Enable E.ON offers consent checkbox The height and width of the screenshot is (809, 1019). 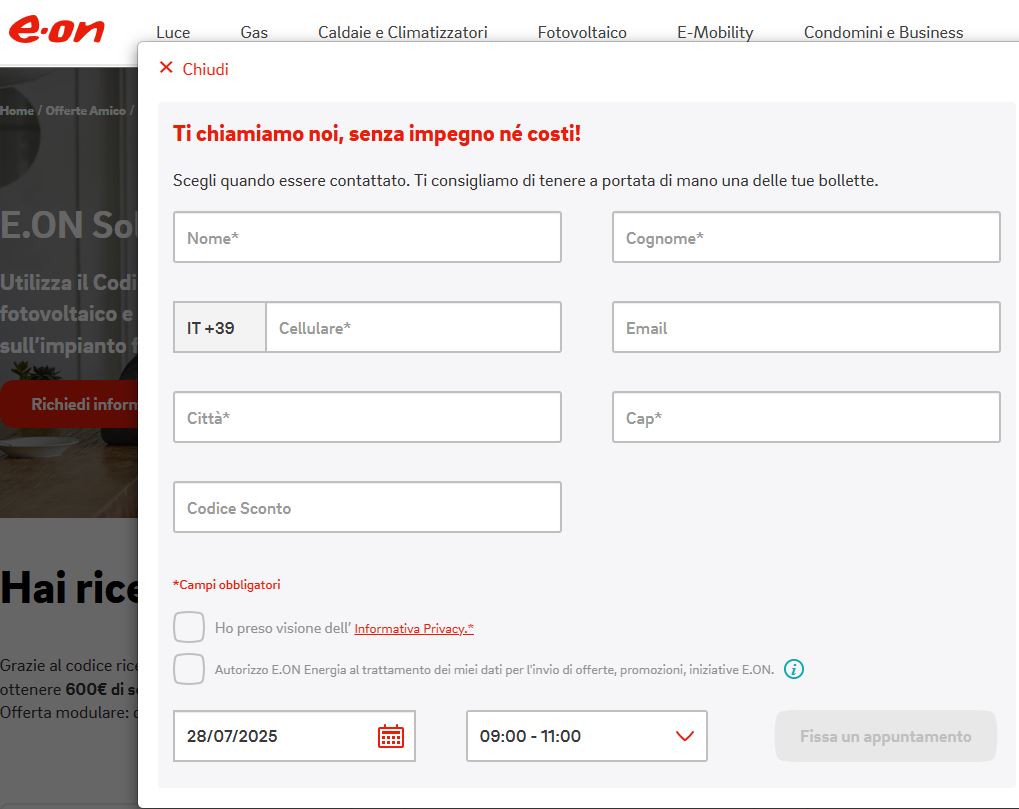point(189,669)
